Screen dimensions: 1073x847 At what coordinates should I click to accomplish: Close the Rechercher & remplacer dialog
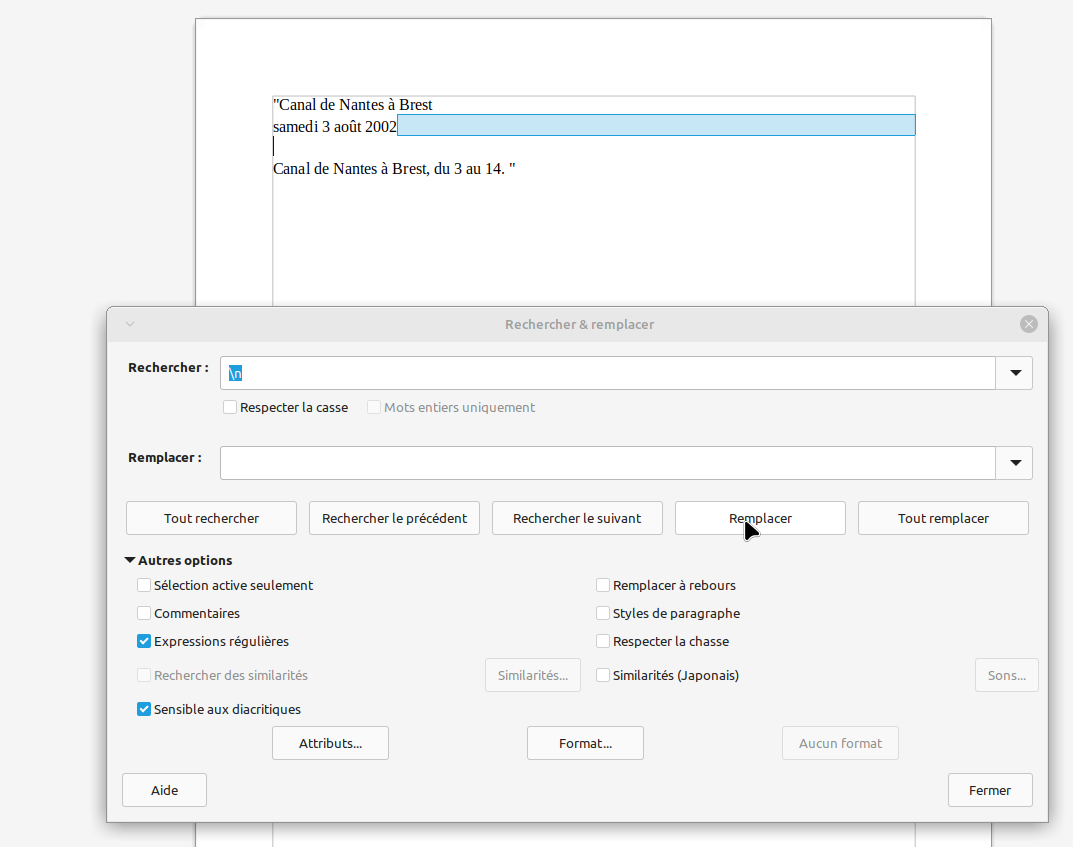click(x=1029, y=324)
